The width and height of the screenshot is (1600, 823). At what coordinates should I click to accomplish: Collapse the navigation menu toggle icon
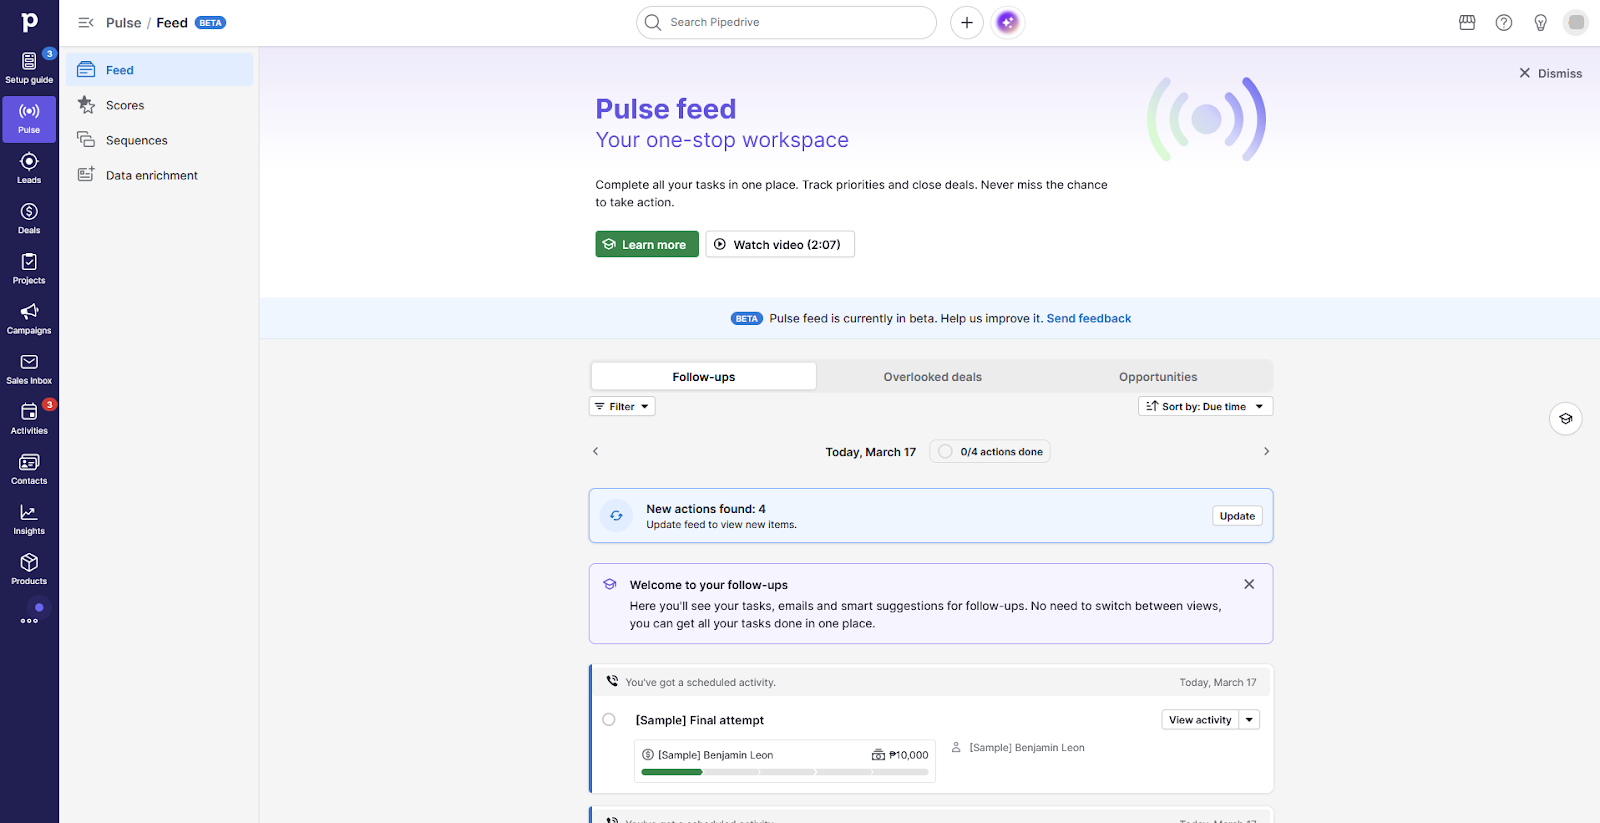(86, 22)
